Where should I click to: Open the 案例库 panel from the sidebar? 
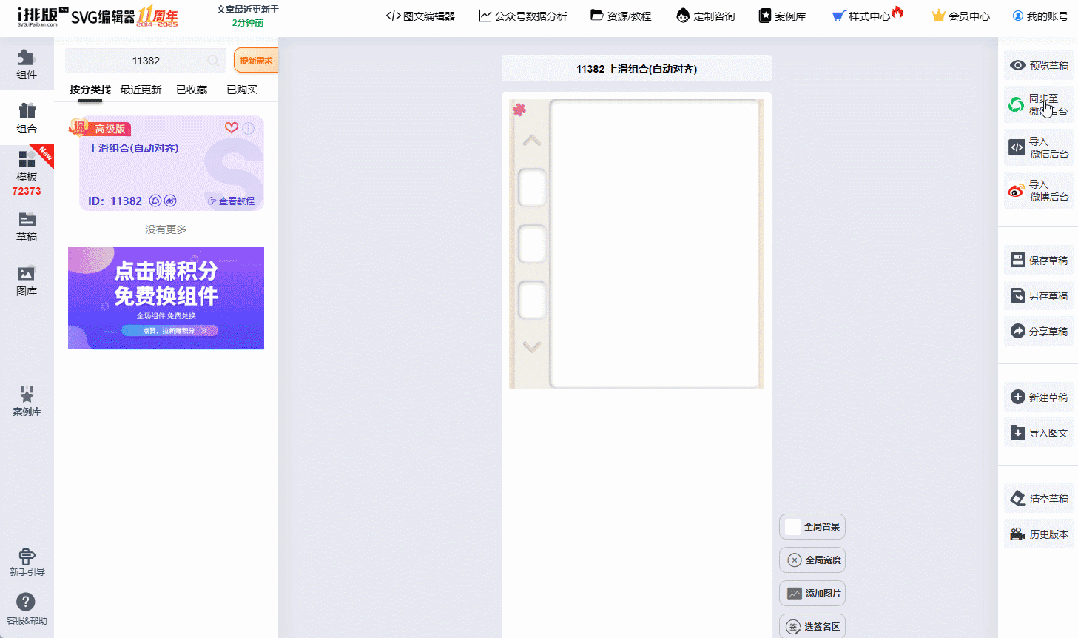[26, 398]
